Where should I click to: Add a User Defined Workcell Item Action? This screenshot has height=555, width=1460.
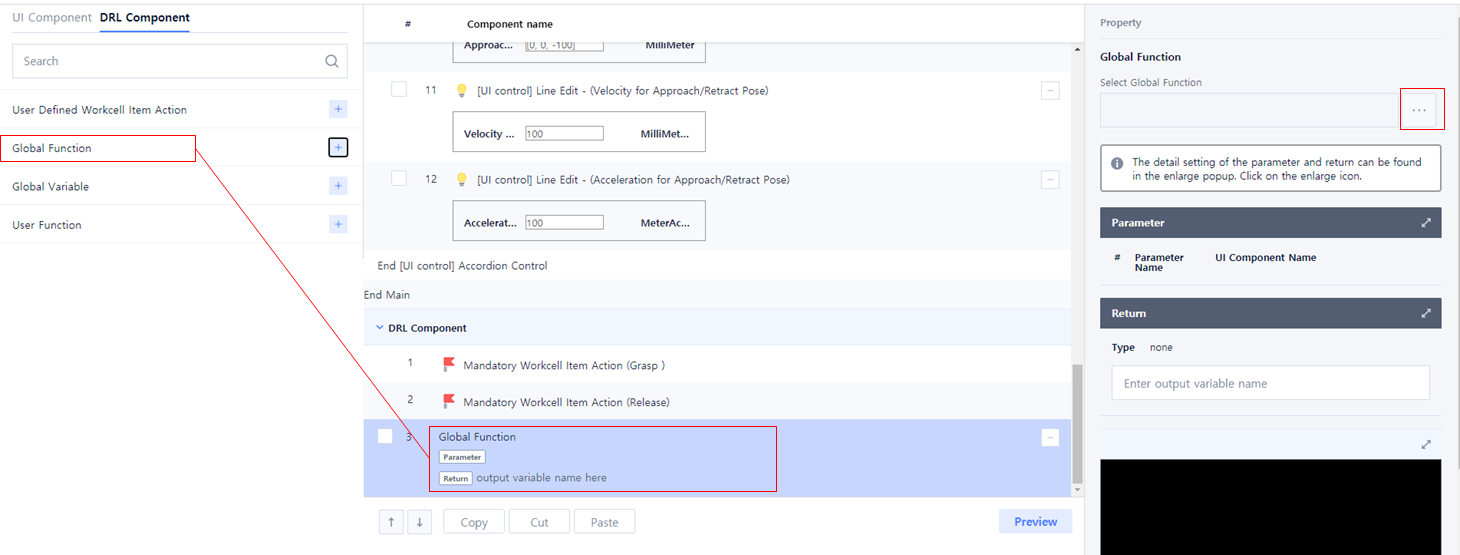[338, 110]
